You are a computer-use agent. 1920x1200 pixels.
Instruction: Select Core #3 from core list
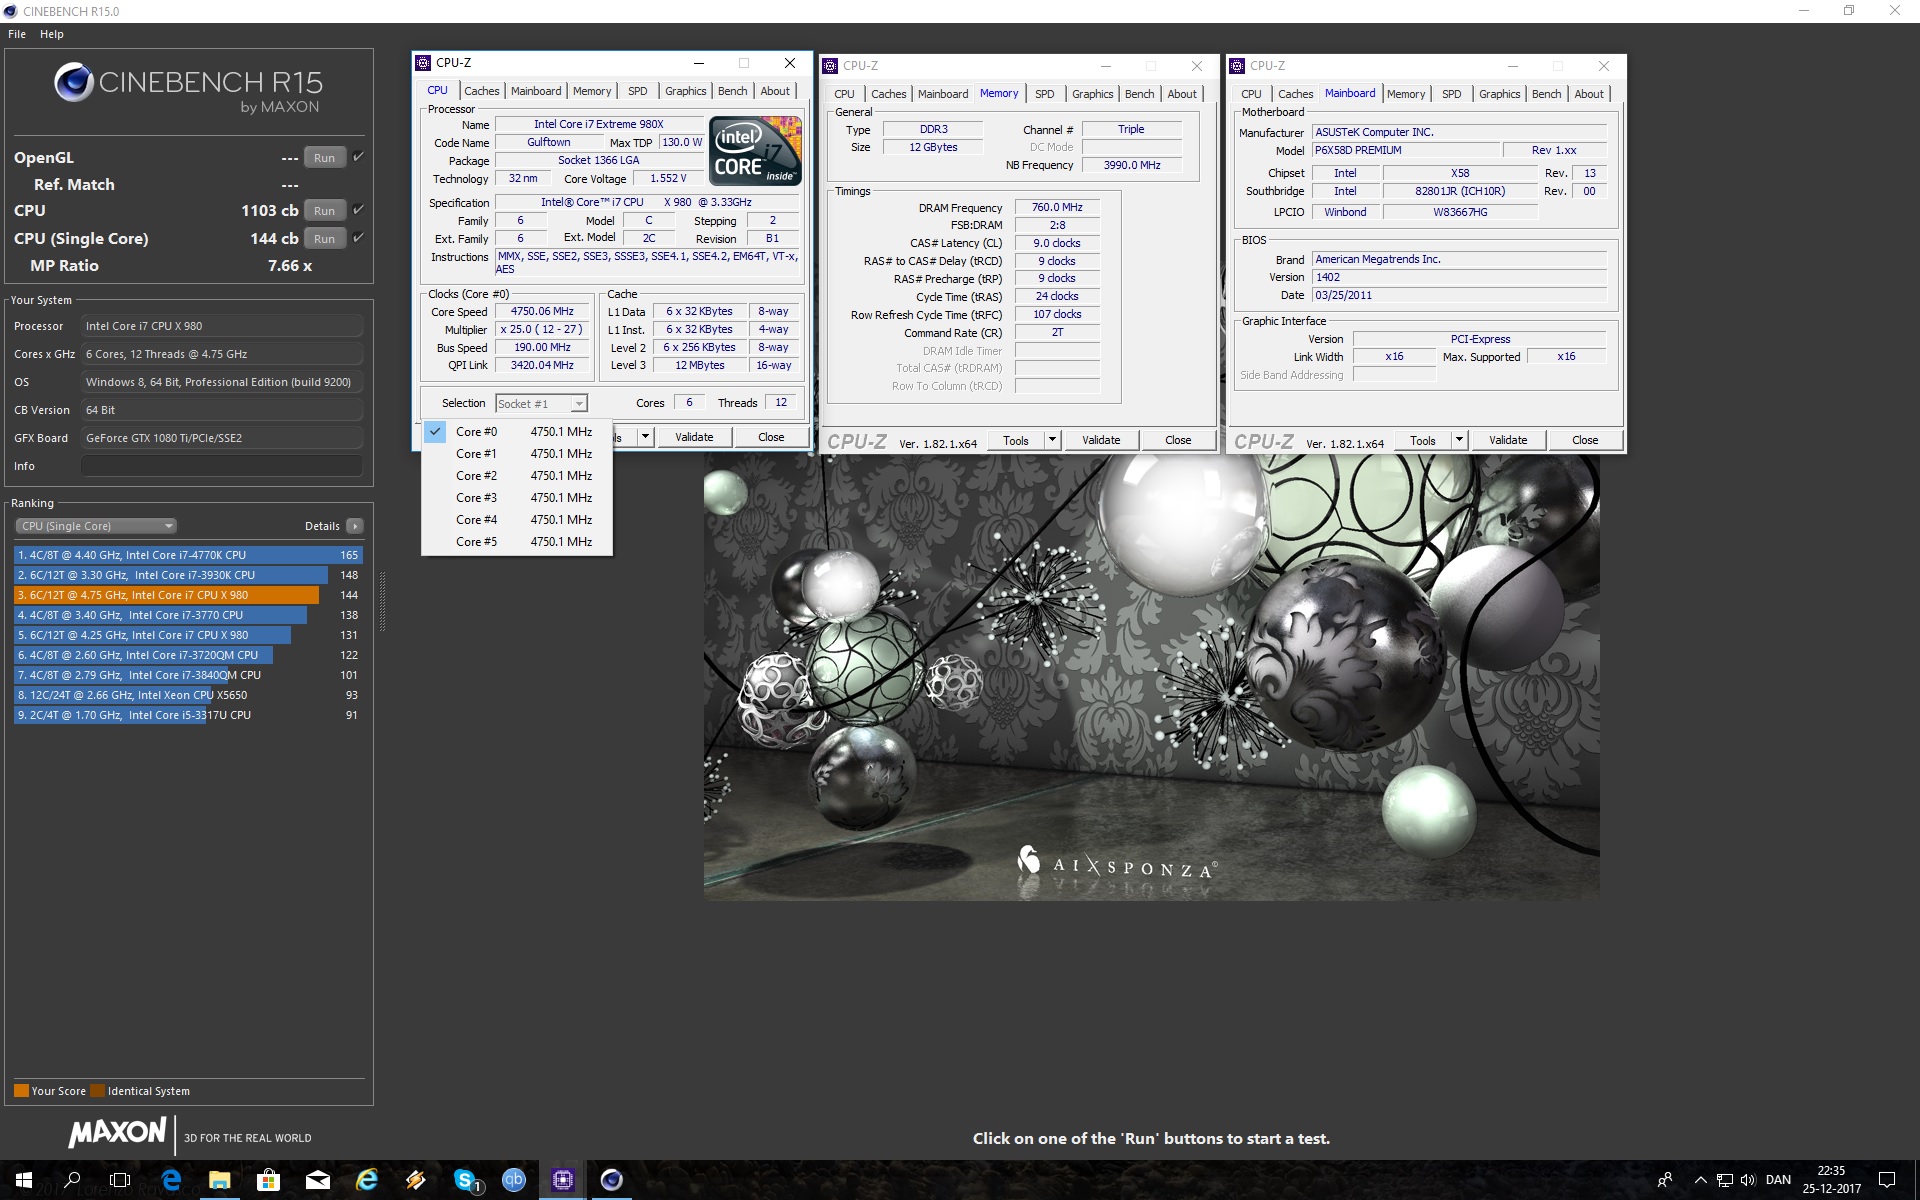coord(517,498)
